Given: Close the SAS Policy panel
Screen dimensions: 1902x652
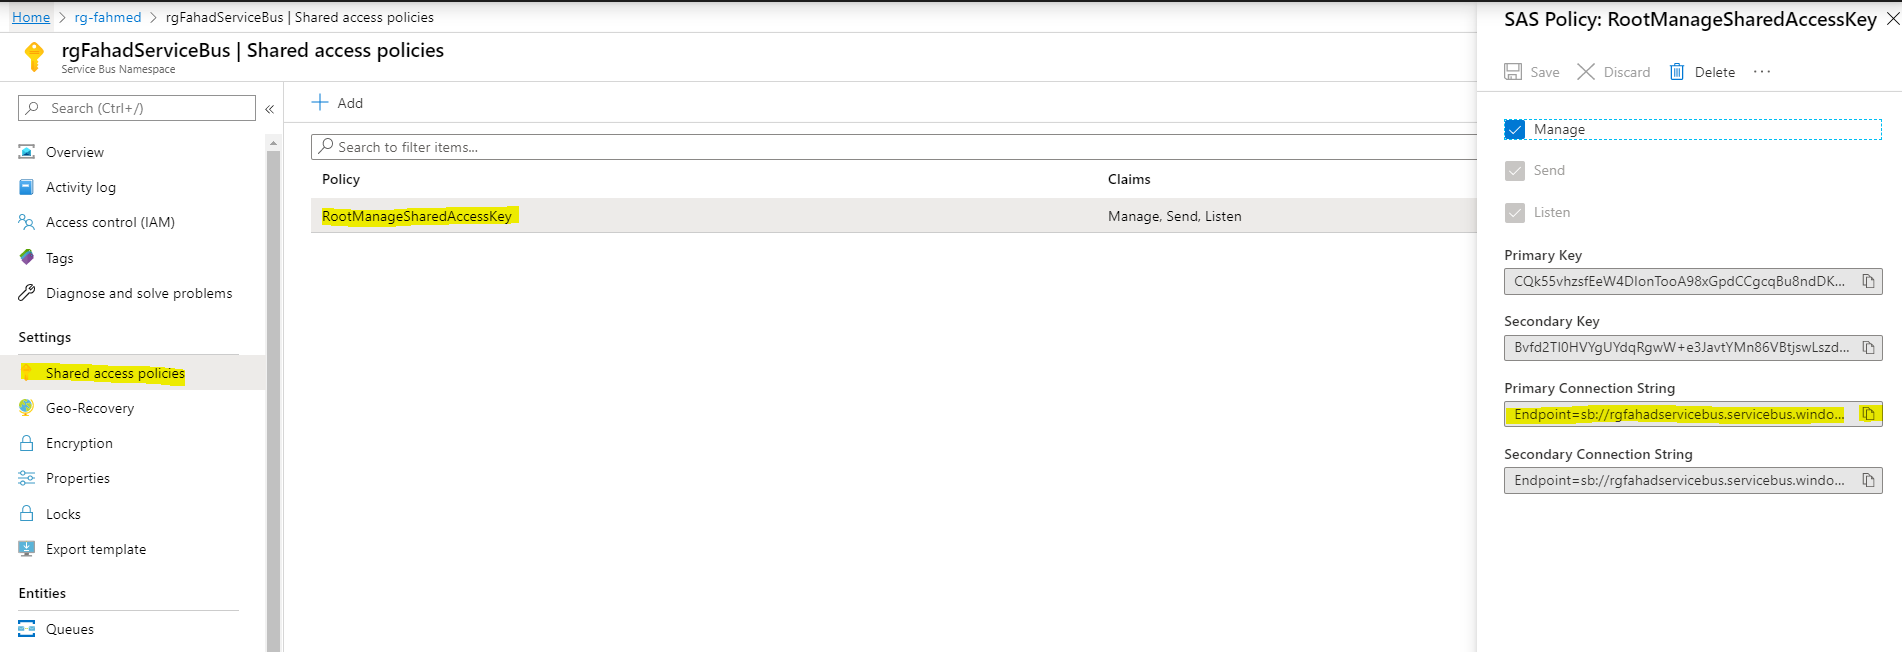Looking at the screenshot, I should 1892,19.
